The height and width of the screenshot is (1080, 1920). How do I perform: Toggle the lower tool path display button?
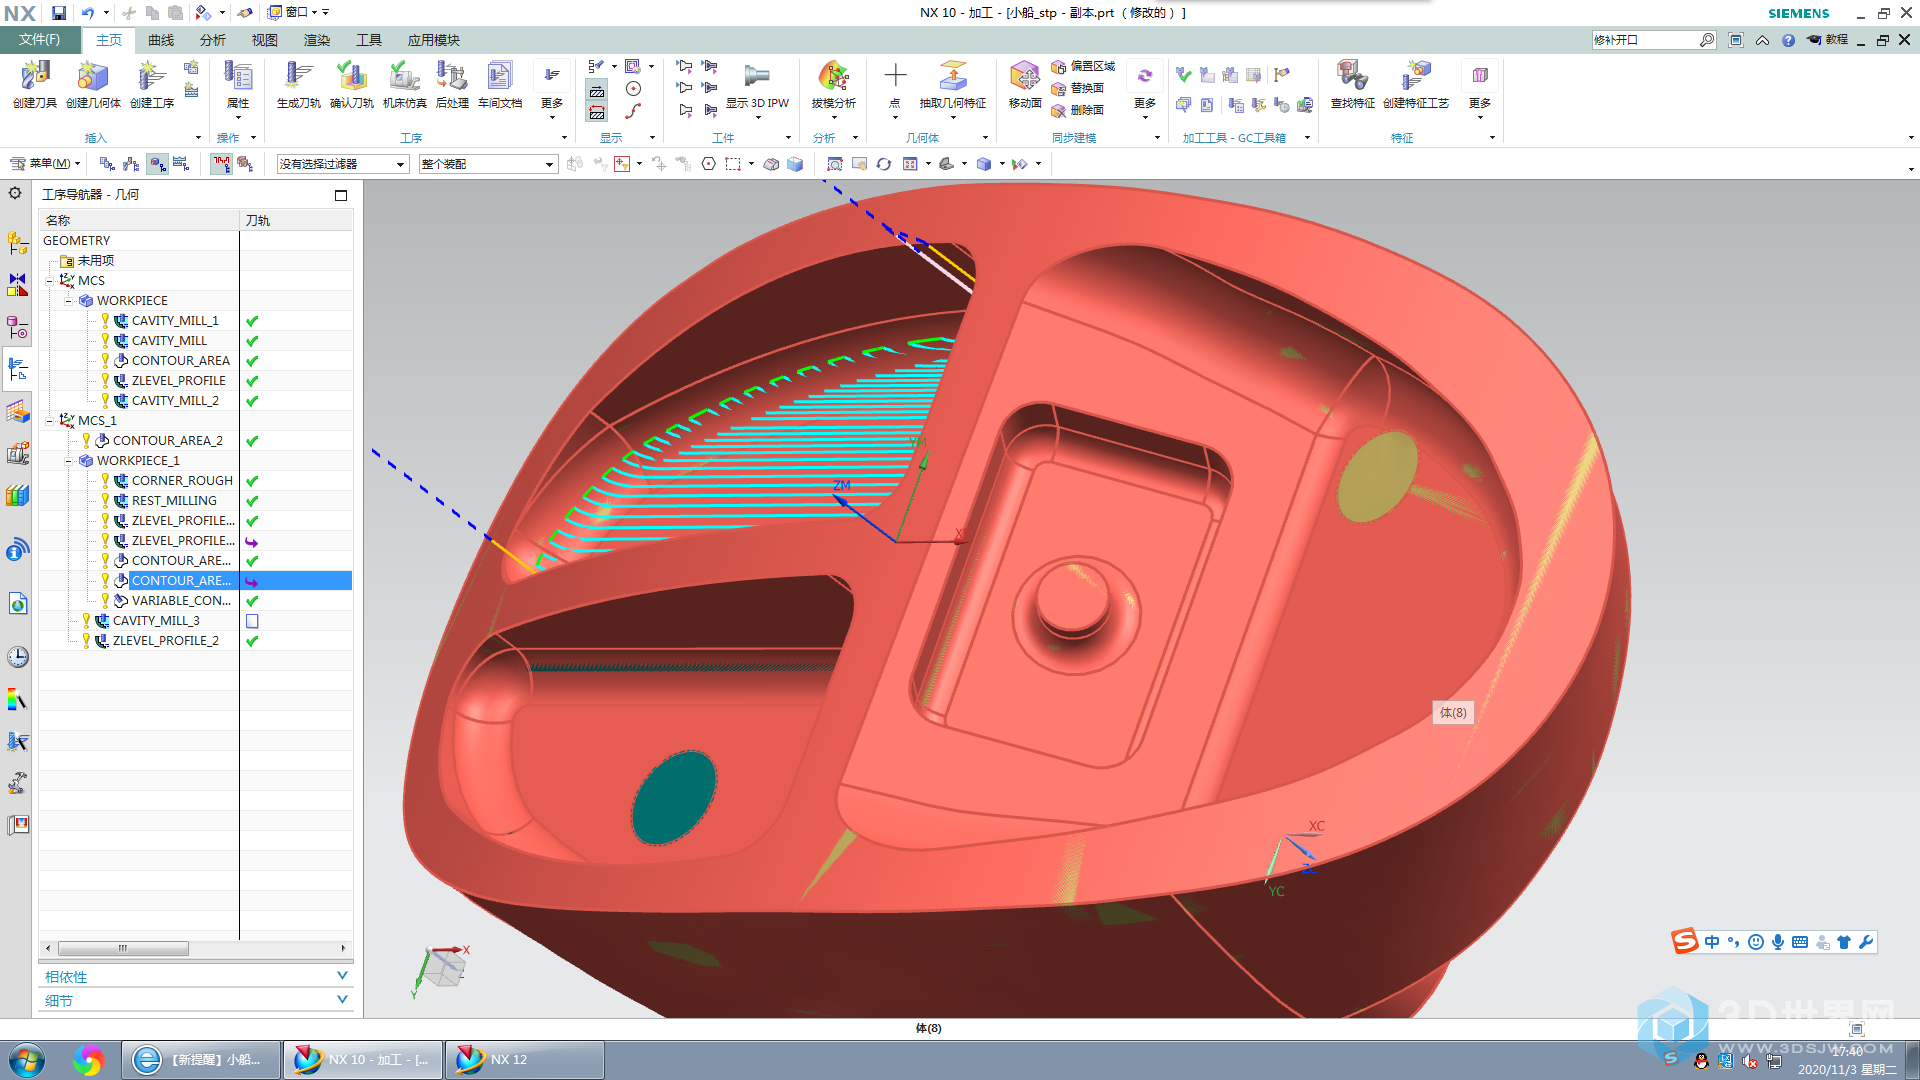coord(597,113)
